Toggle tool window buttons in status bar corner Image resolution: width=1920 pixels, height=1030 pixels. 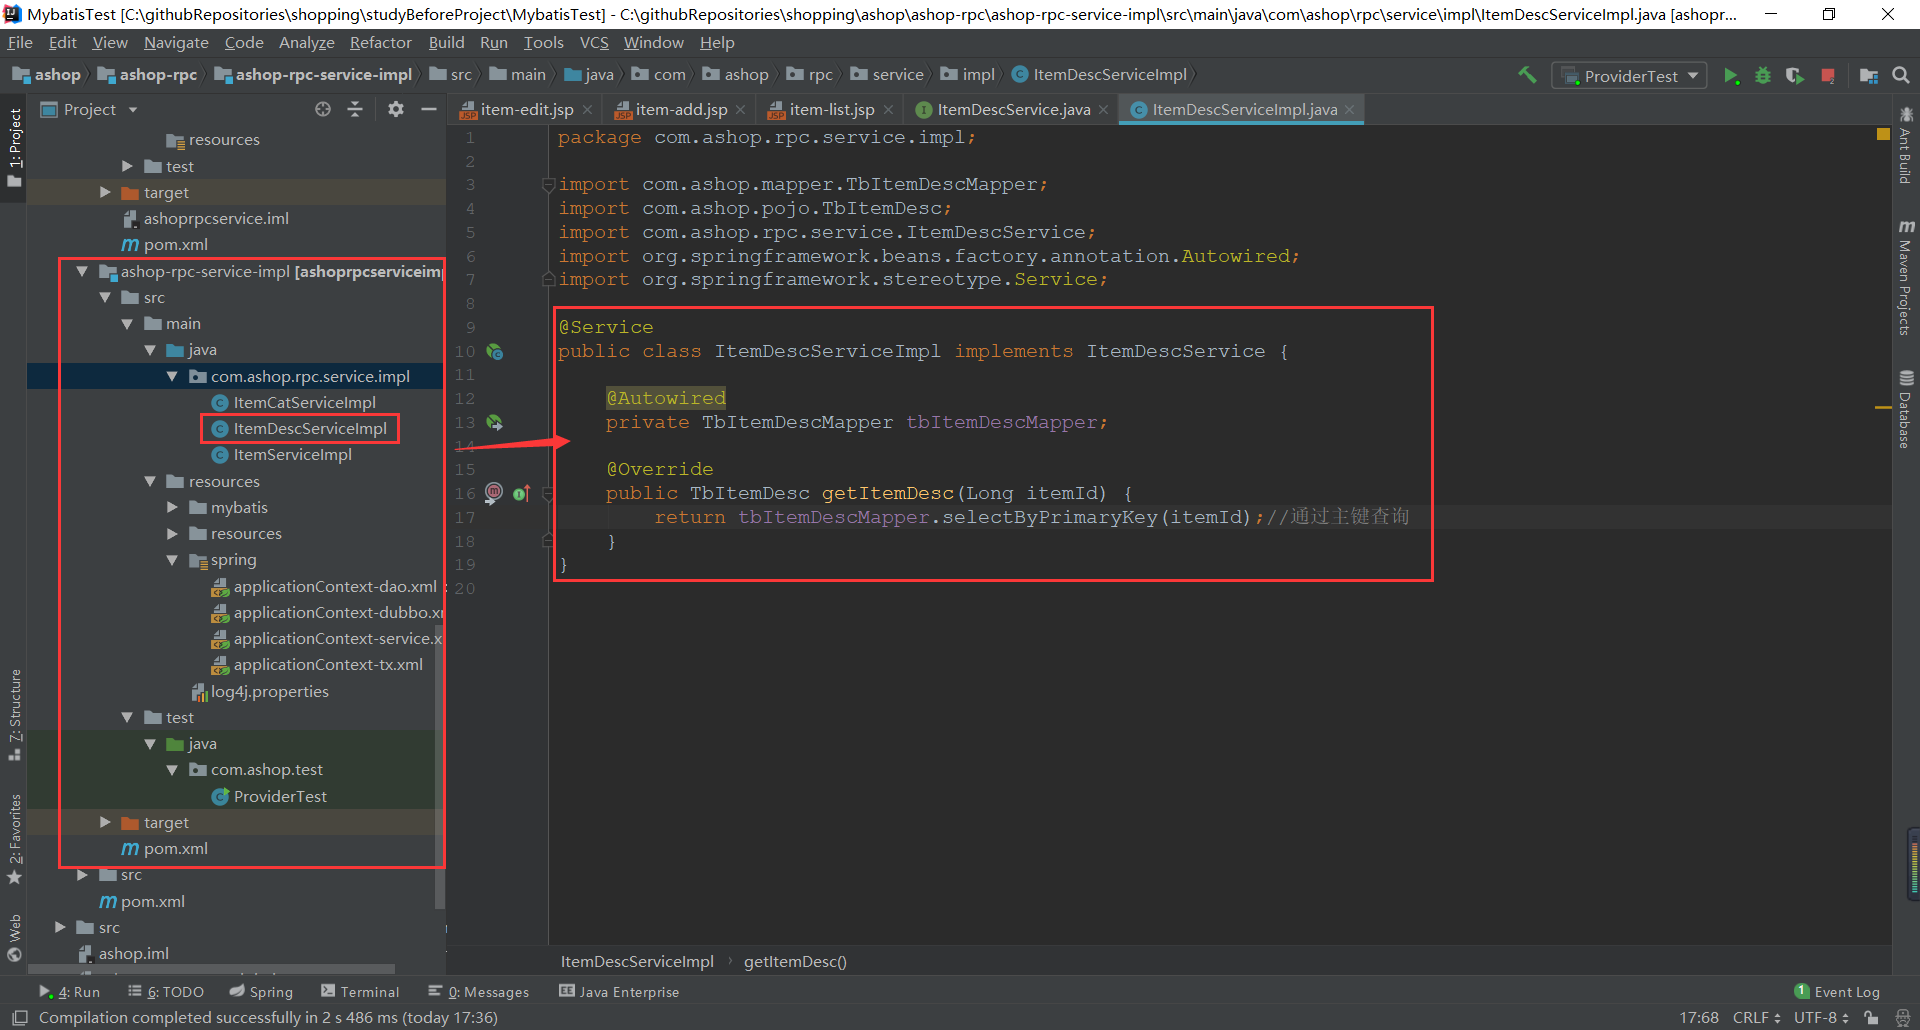[19, 1017]
